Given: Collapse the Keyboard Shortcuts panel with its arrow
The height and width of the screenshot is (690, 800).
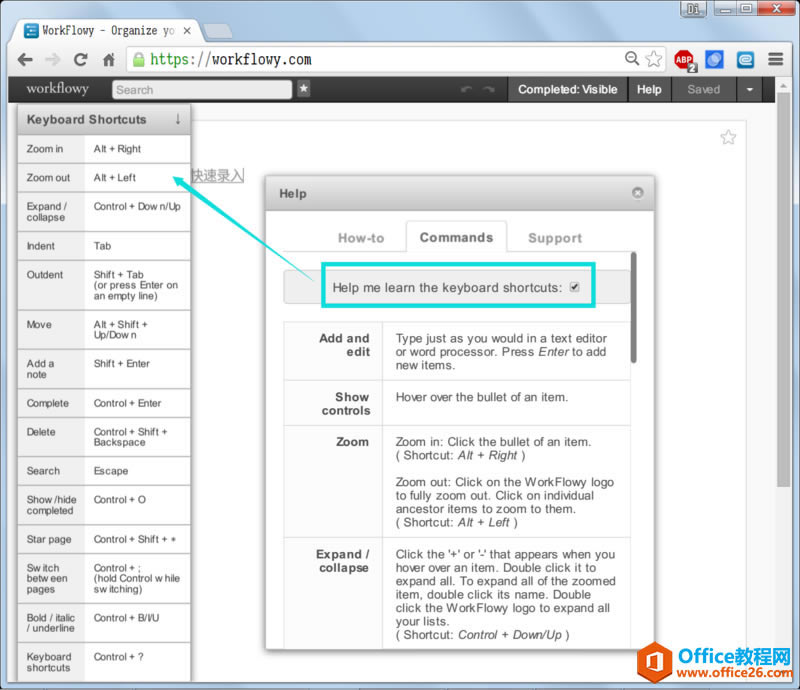Looking at the screenshot, I should point(177,119).
